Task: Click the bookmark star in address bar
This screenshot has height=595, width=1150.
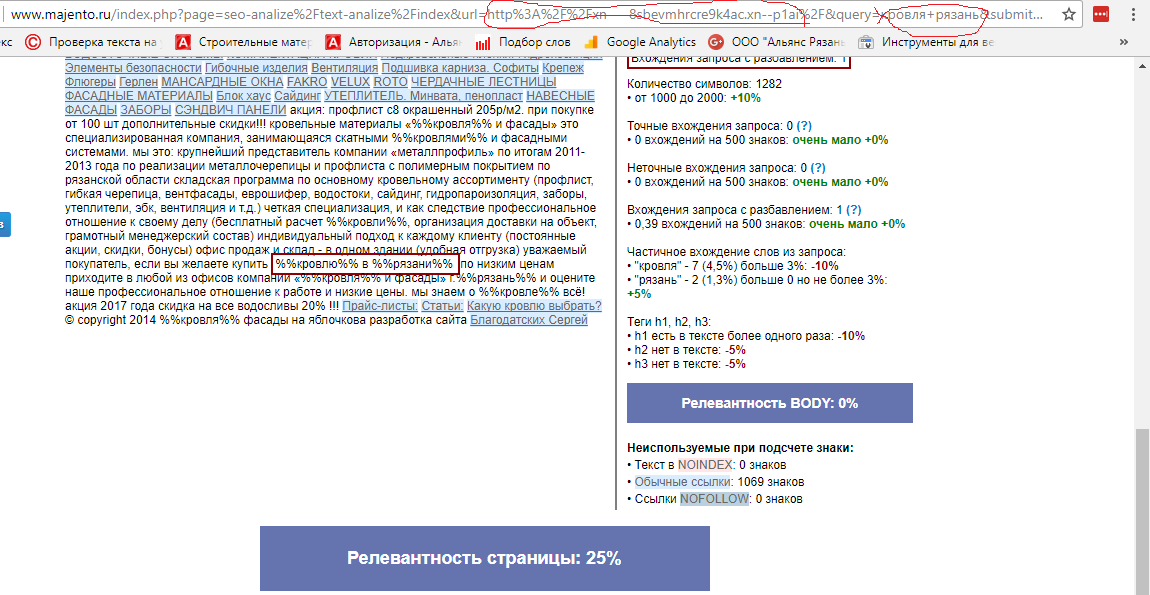Action: [1070, 15]
